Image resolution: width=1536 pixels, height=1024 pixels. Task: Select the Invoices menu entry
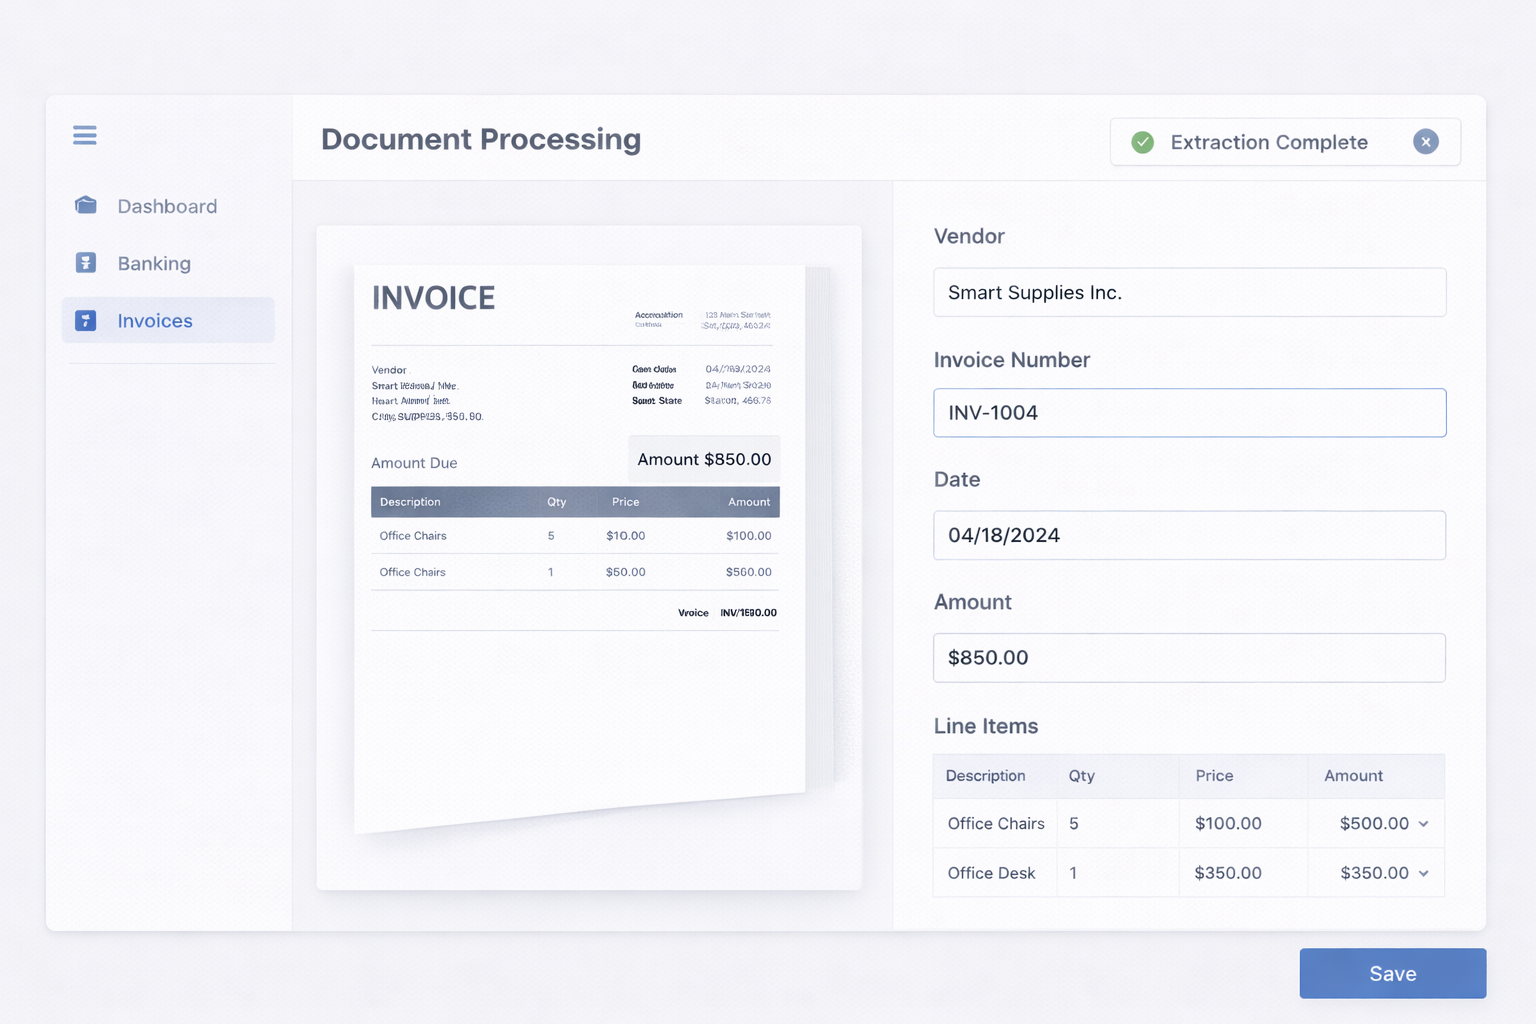tap(155, 320)
